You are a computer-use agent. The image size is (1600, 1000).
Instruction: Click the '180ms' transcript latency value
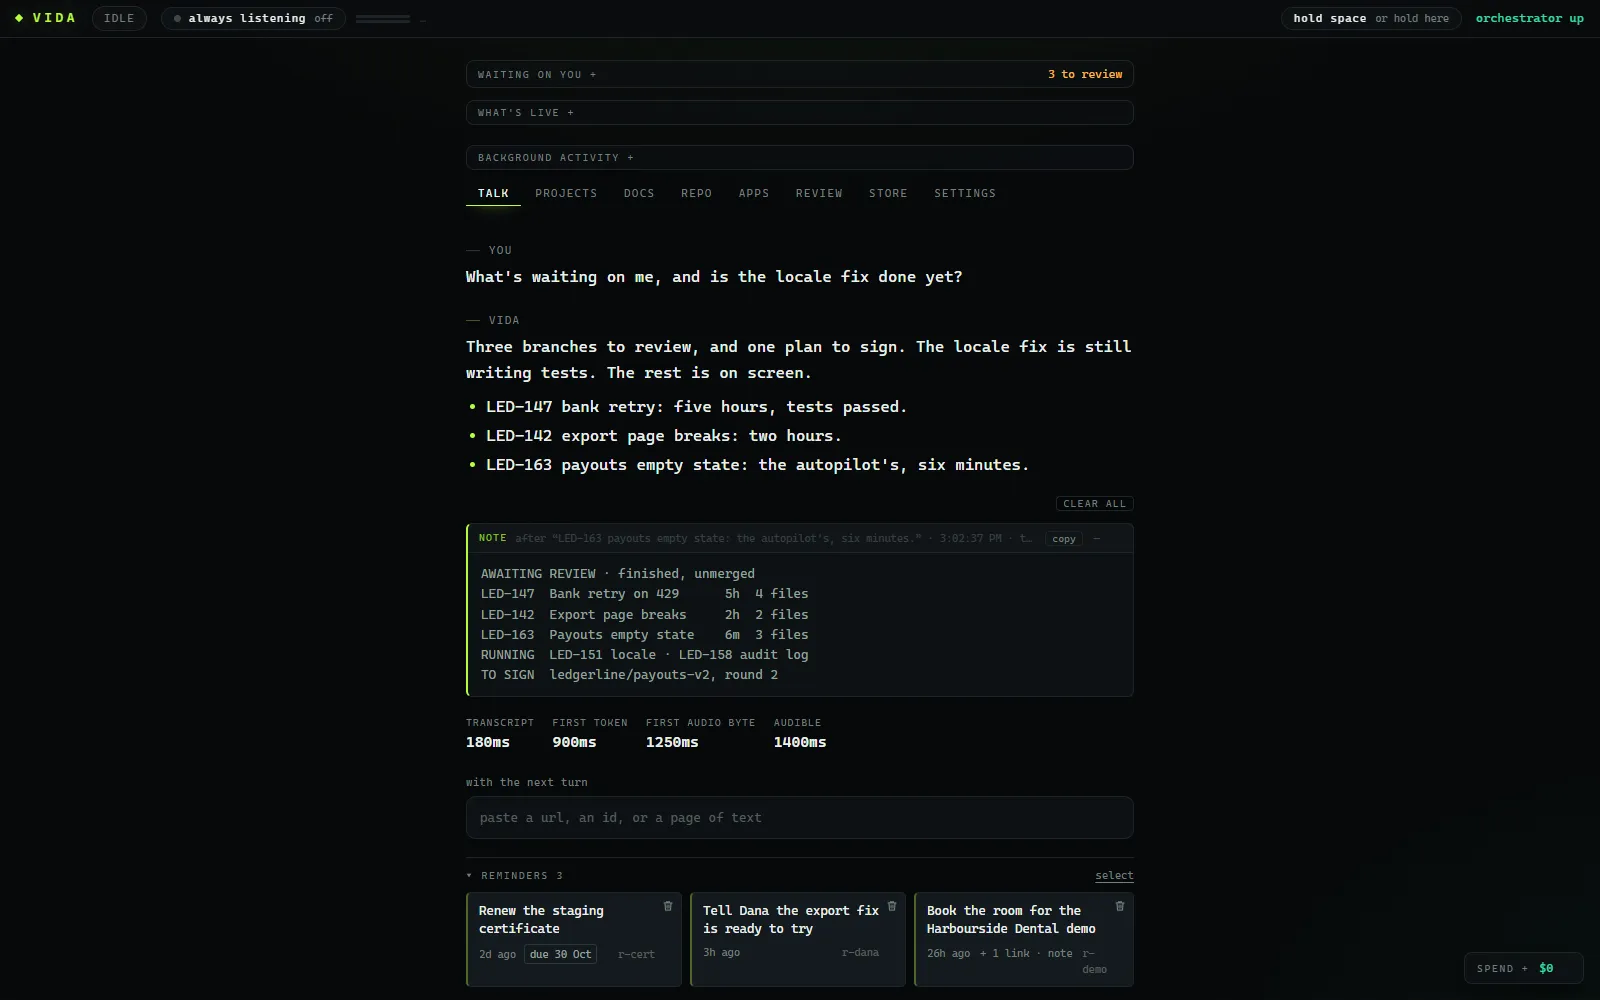(x=488, y=742)
